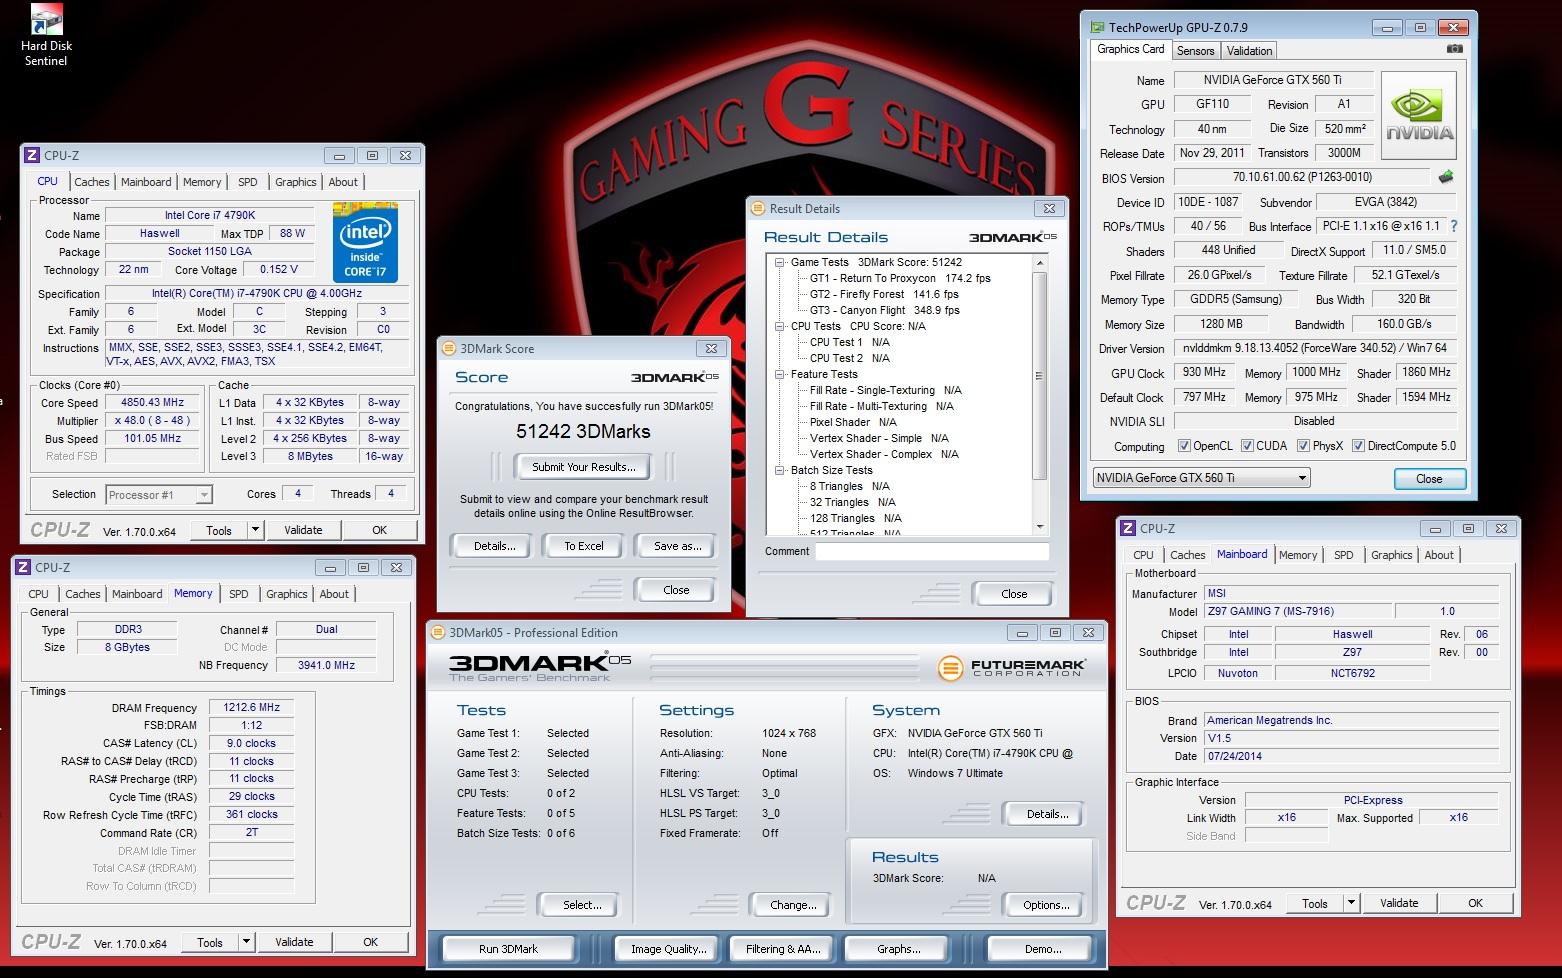The image size is (1562, 978).
Task: Click Submit Your Results button
Action: point(583,467)
